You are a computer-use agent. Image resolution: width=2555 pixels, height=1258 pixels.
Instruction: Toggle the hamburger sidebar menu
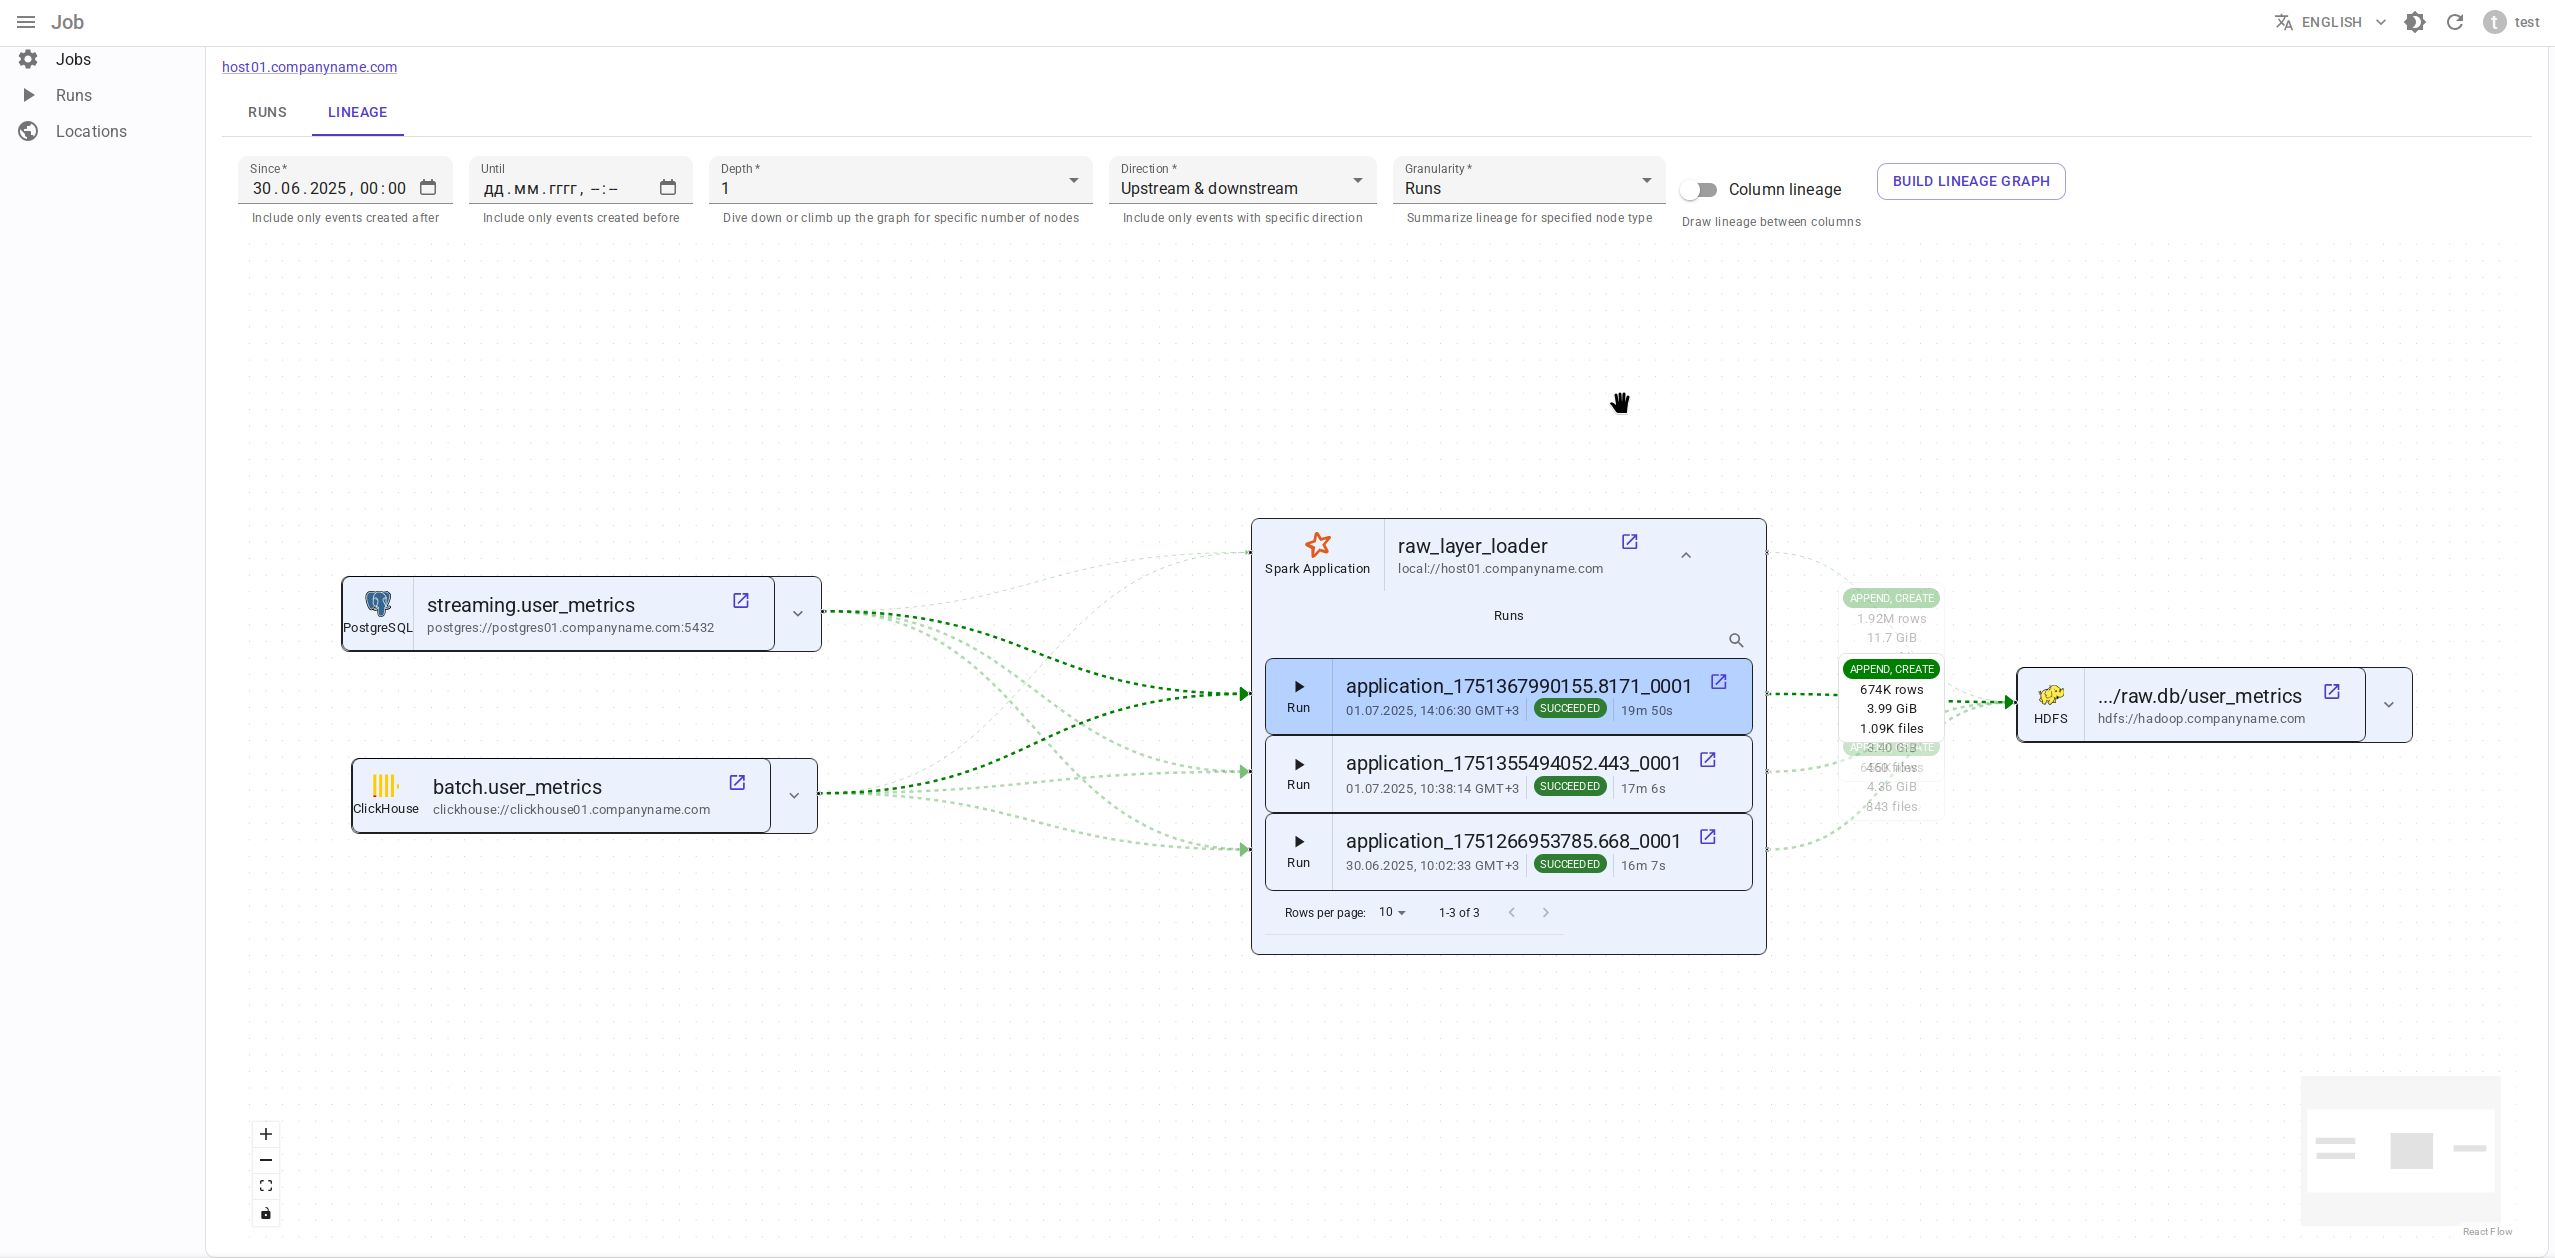pos(26,22)
